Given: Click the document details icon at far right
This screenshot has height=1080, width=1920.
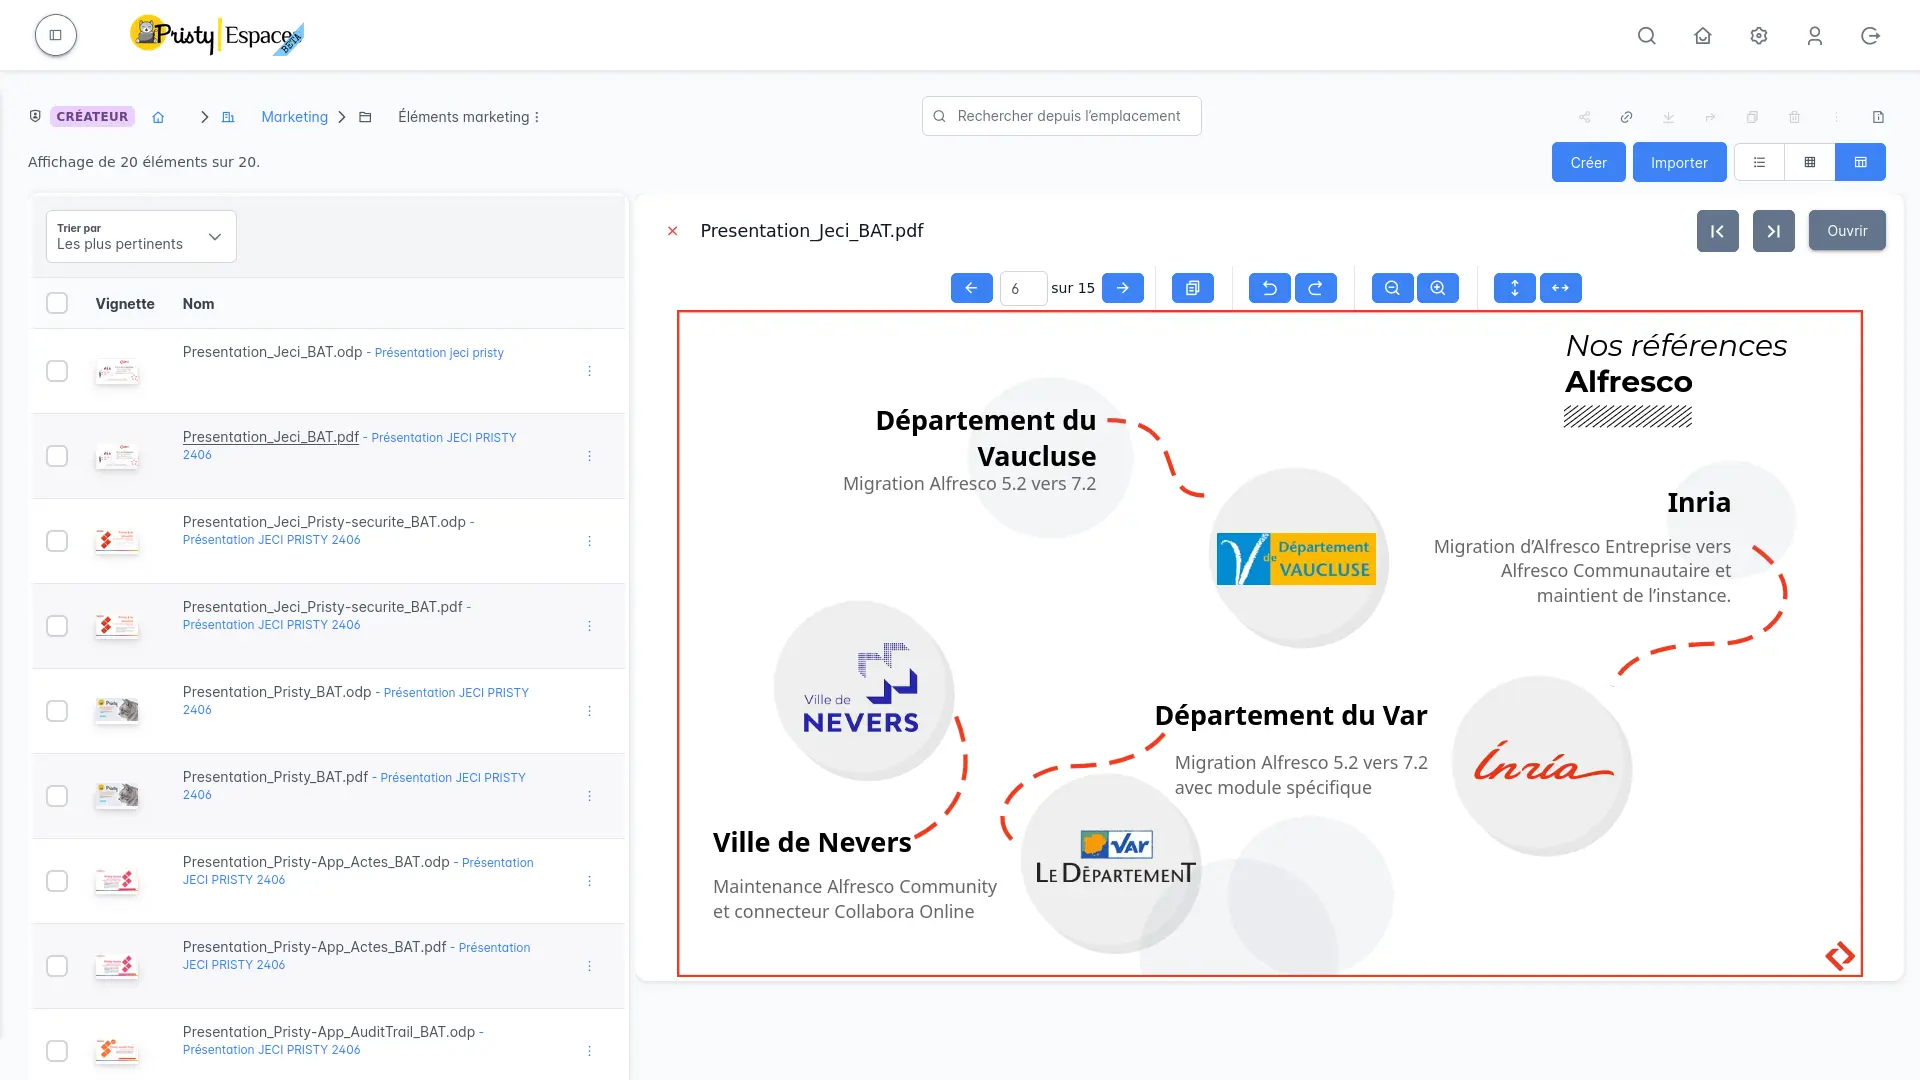Looking at the screenshot, I should click(x=1879, y=117).
